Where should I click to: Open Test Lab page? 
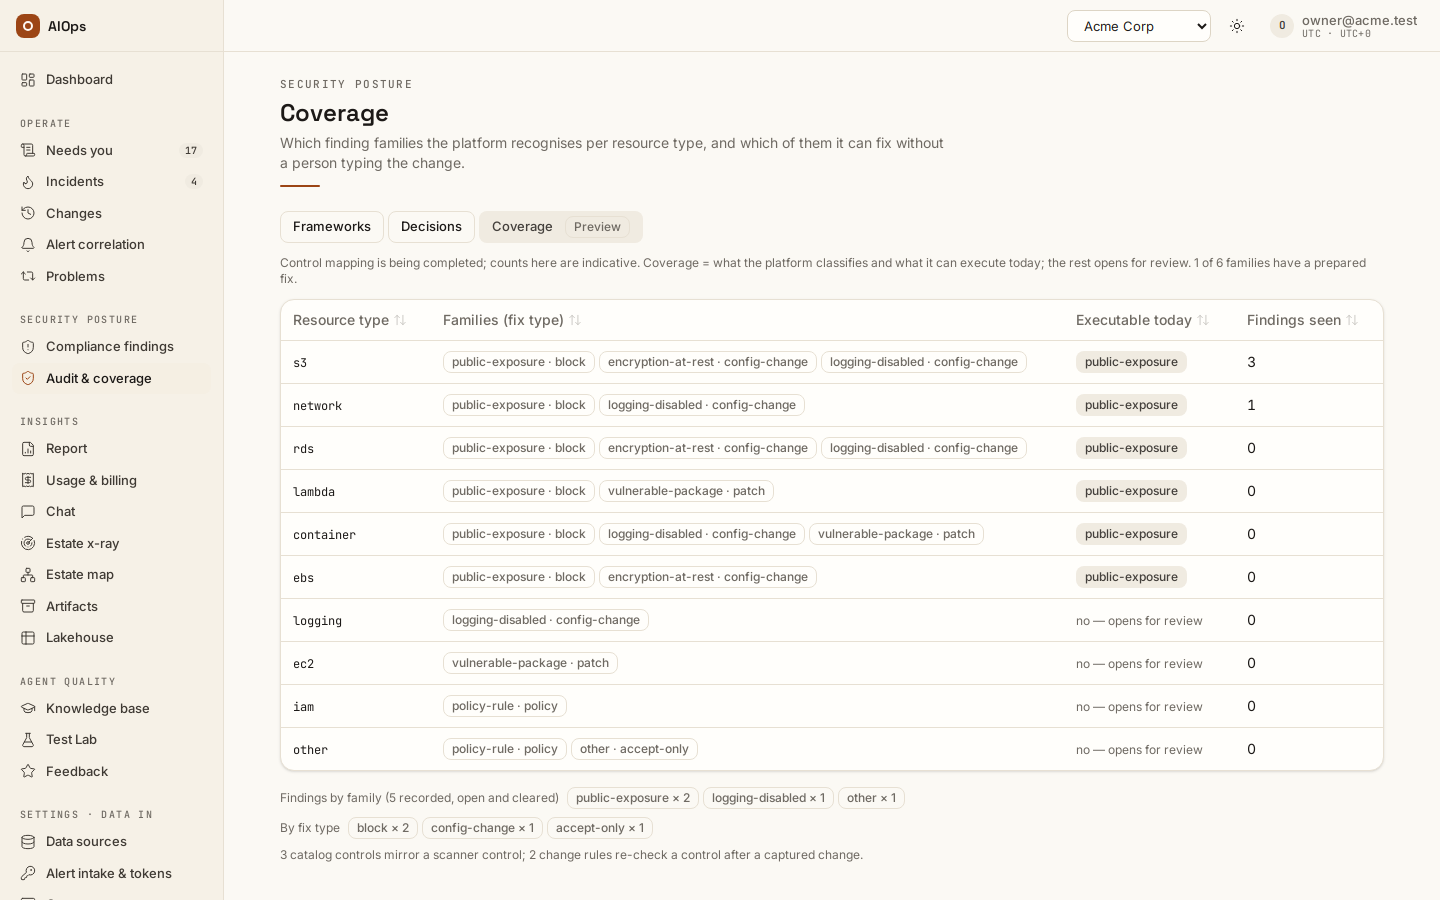(112, 740)
